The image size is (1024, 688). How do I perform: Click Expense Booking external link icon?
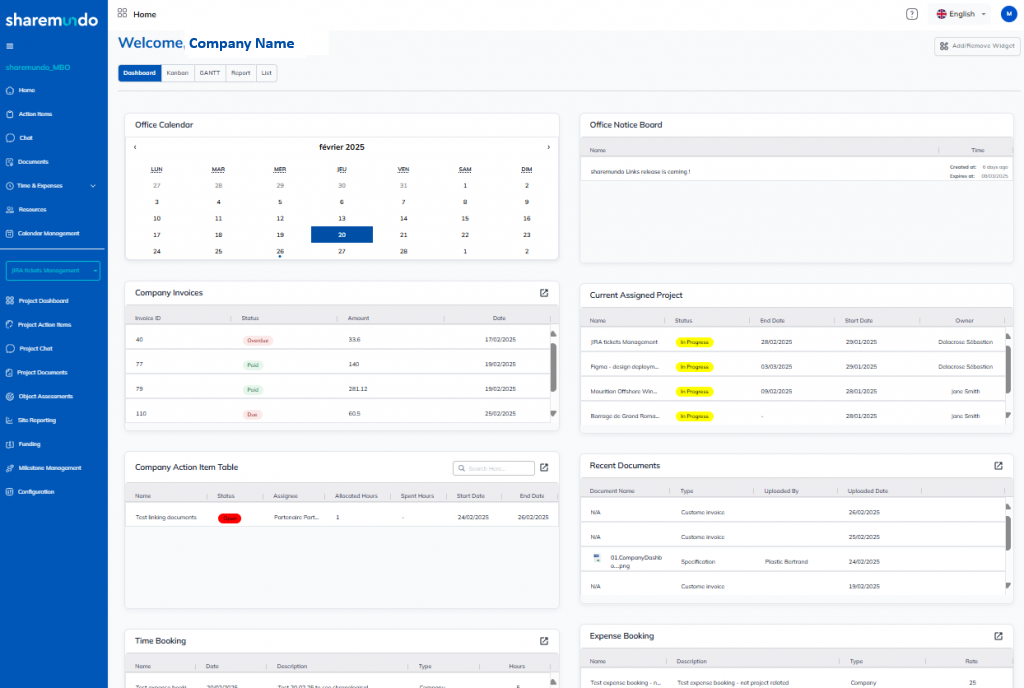[x=998, y=636]
